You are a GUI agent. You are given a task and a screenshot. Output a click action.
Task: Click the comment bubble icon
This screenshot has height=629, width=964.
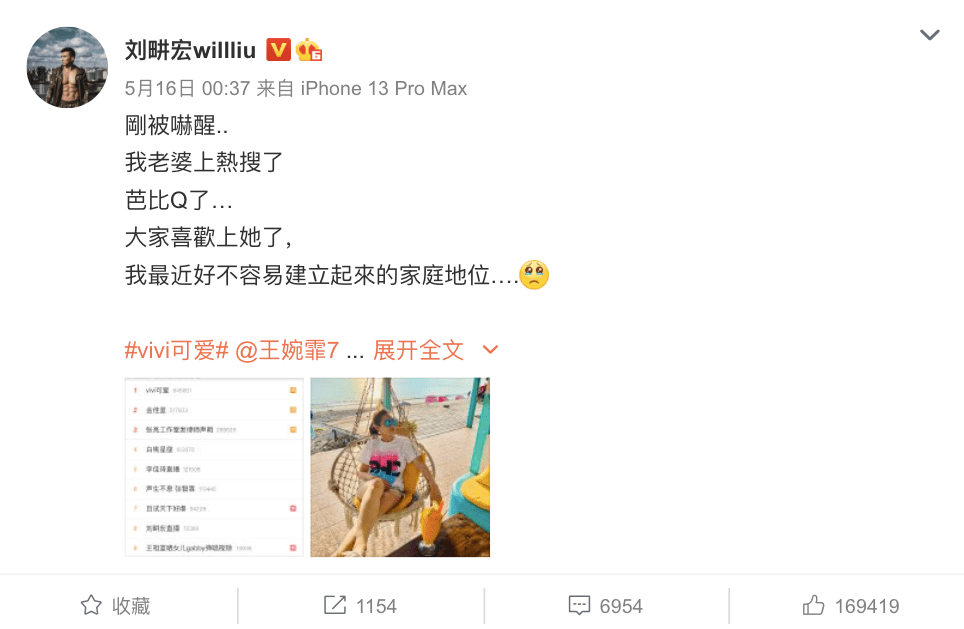[579, 606]
